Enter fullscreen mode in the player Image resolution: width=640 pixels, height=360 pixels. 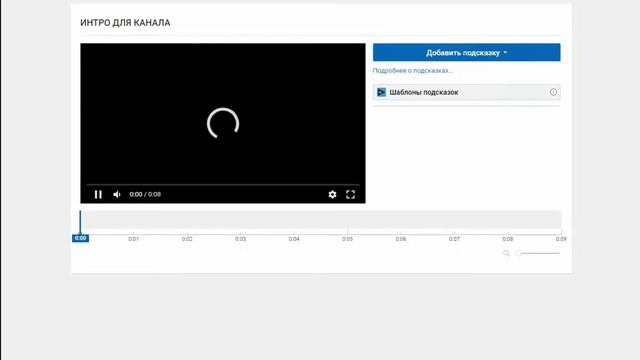point(350,195)
